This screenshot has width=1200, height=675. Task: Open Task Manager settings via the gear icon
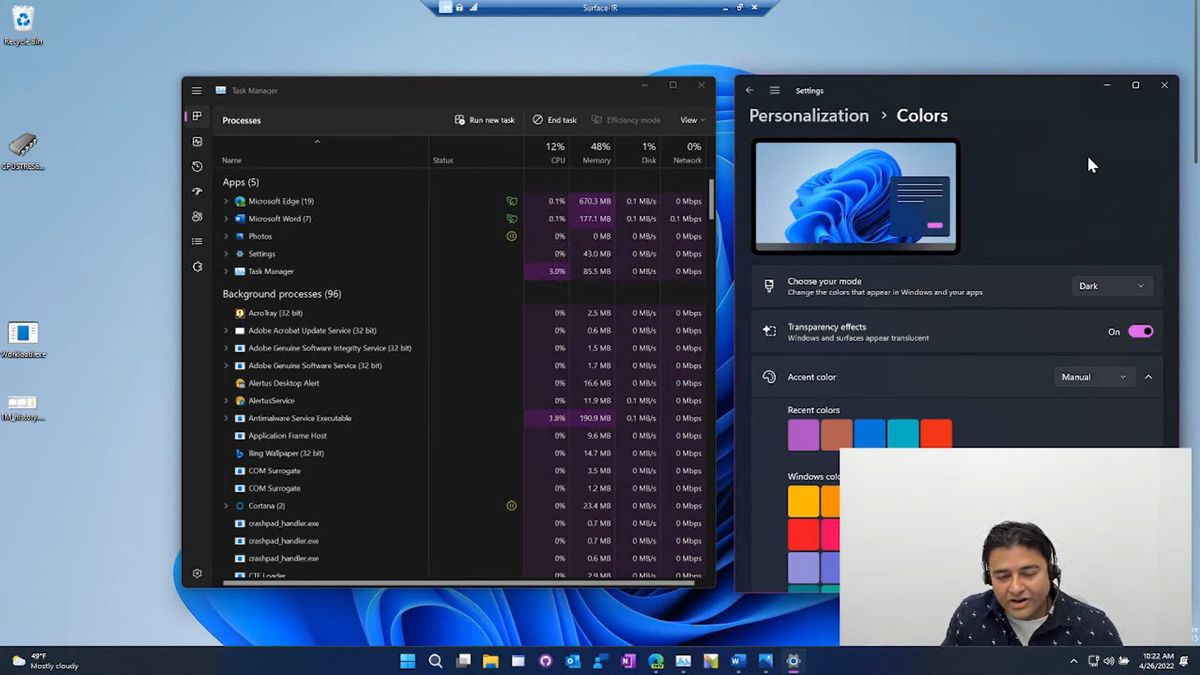(x=197, y=573)
